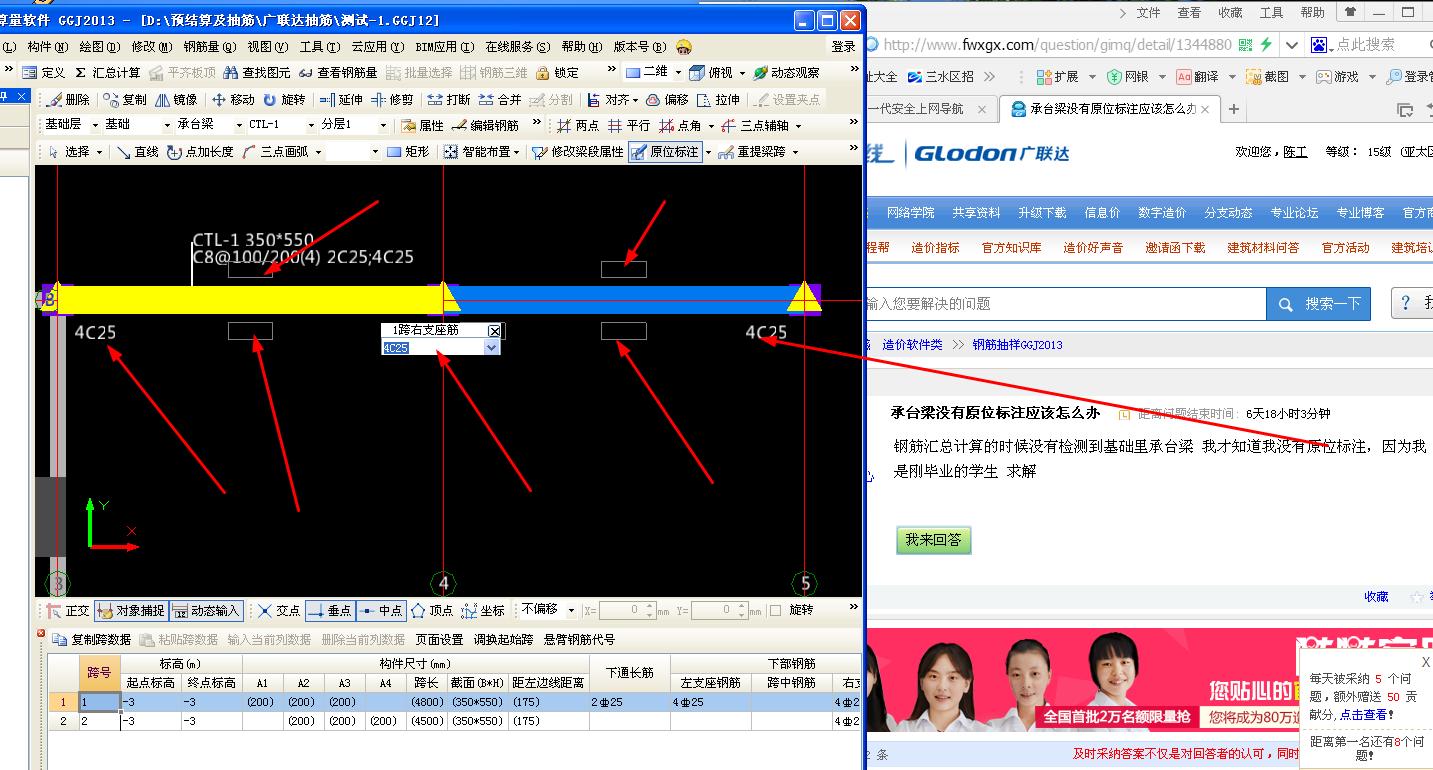
Task: Open 属性 properties panel
Action: [422, 126]
